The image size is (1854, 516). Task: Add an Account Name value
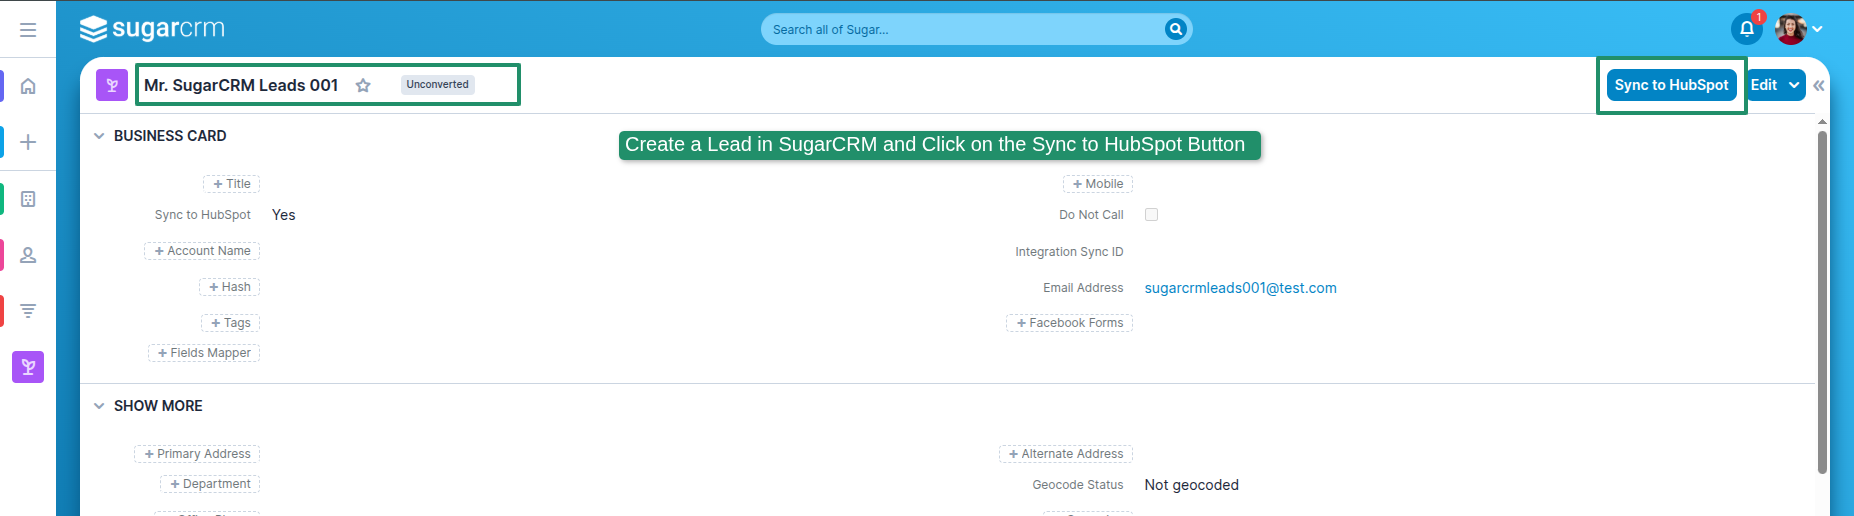point(203,251)
